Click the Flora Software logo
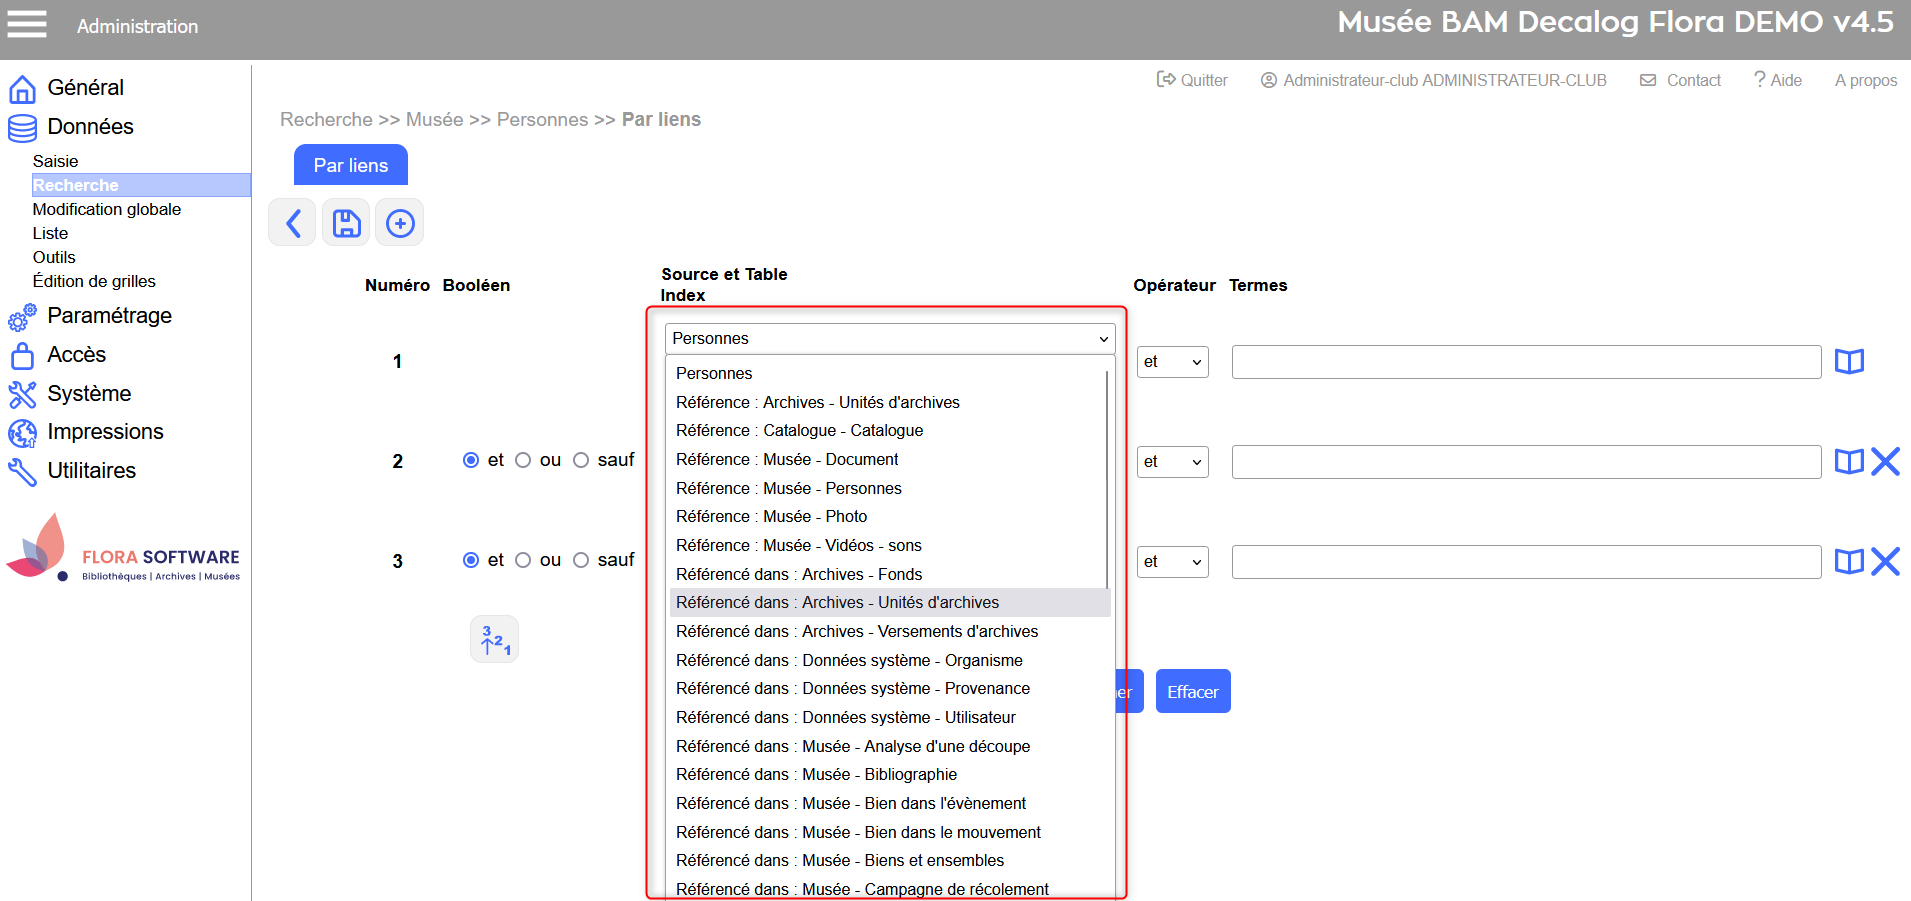This screenshot has height=901, width=1911. (x=123, y=548)
